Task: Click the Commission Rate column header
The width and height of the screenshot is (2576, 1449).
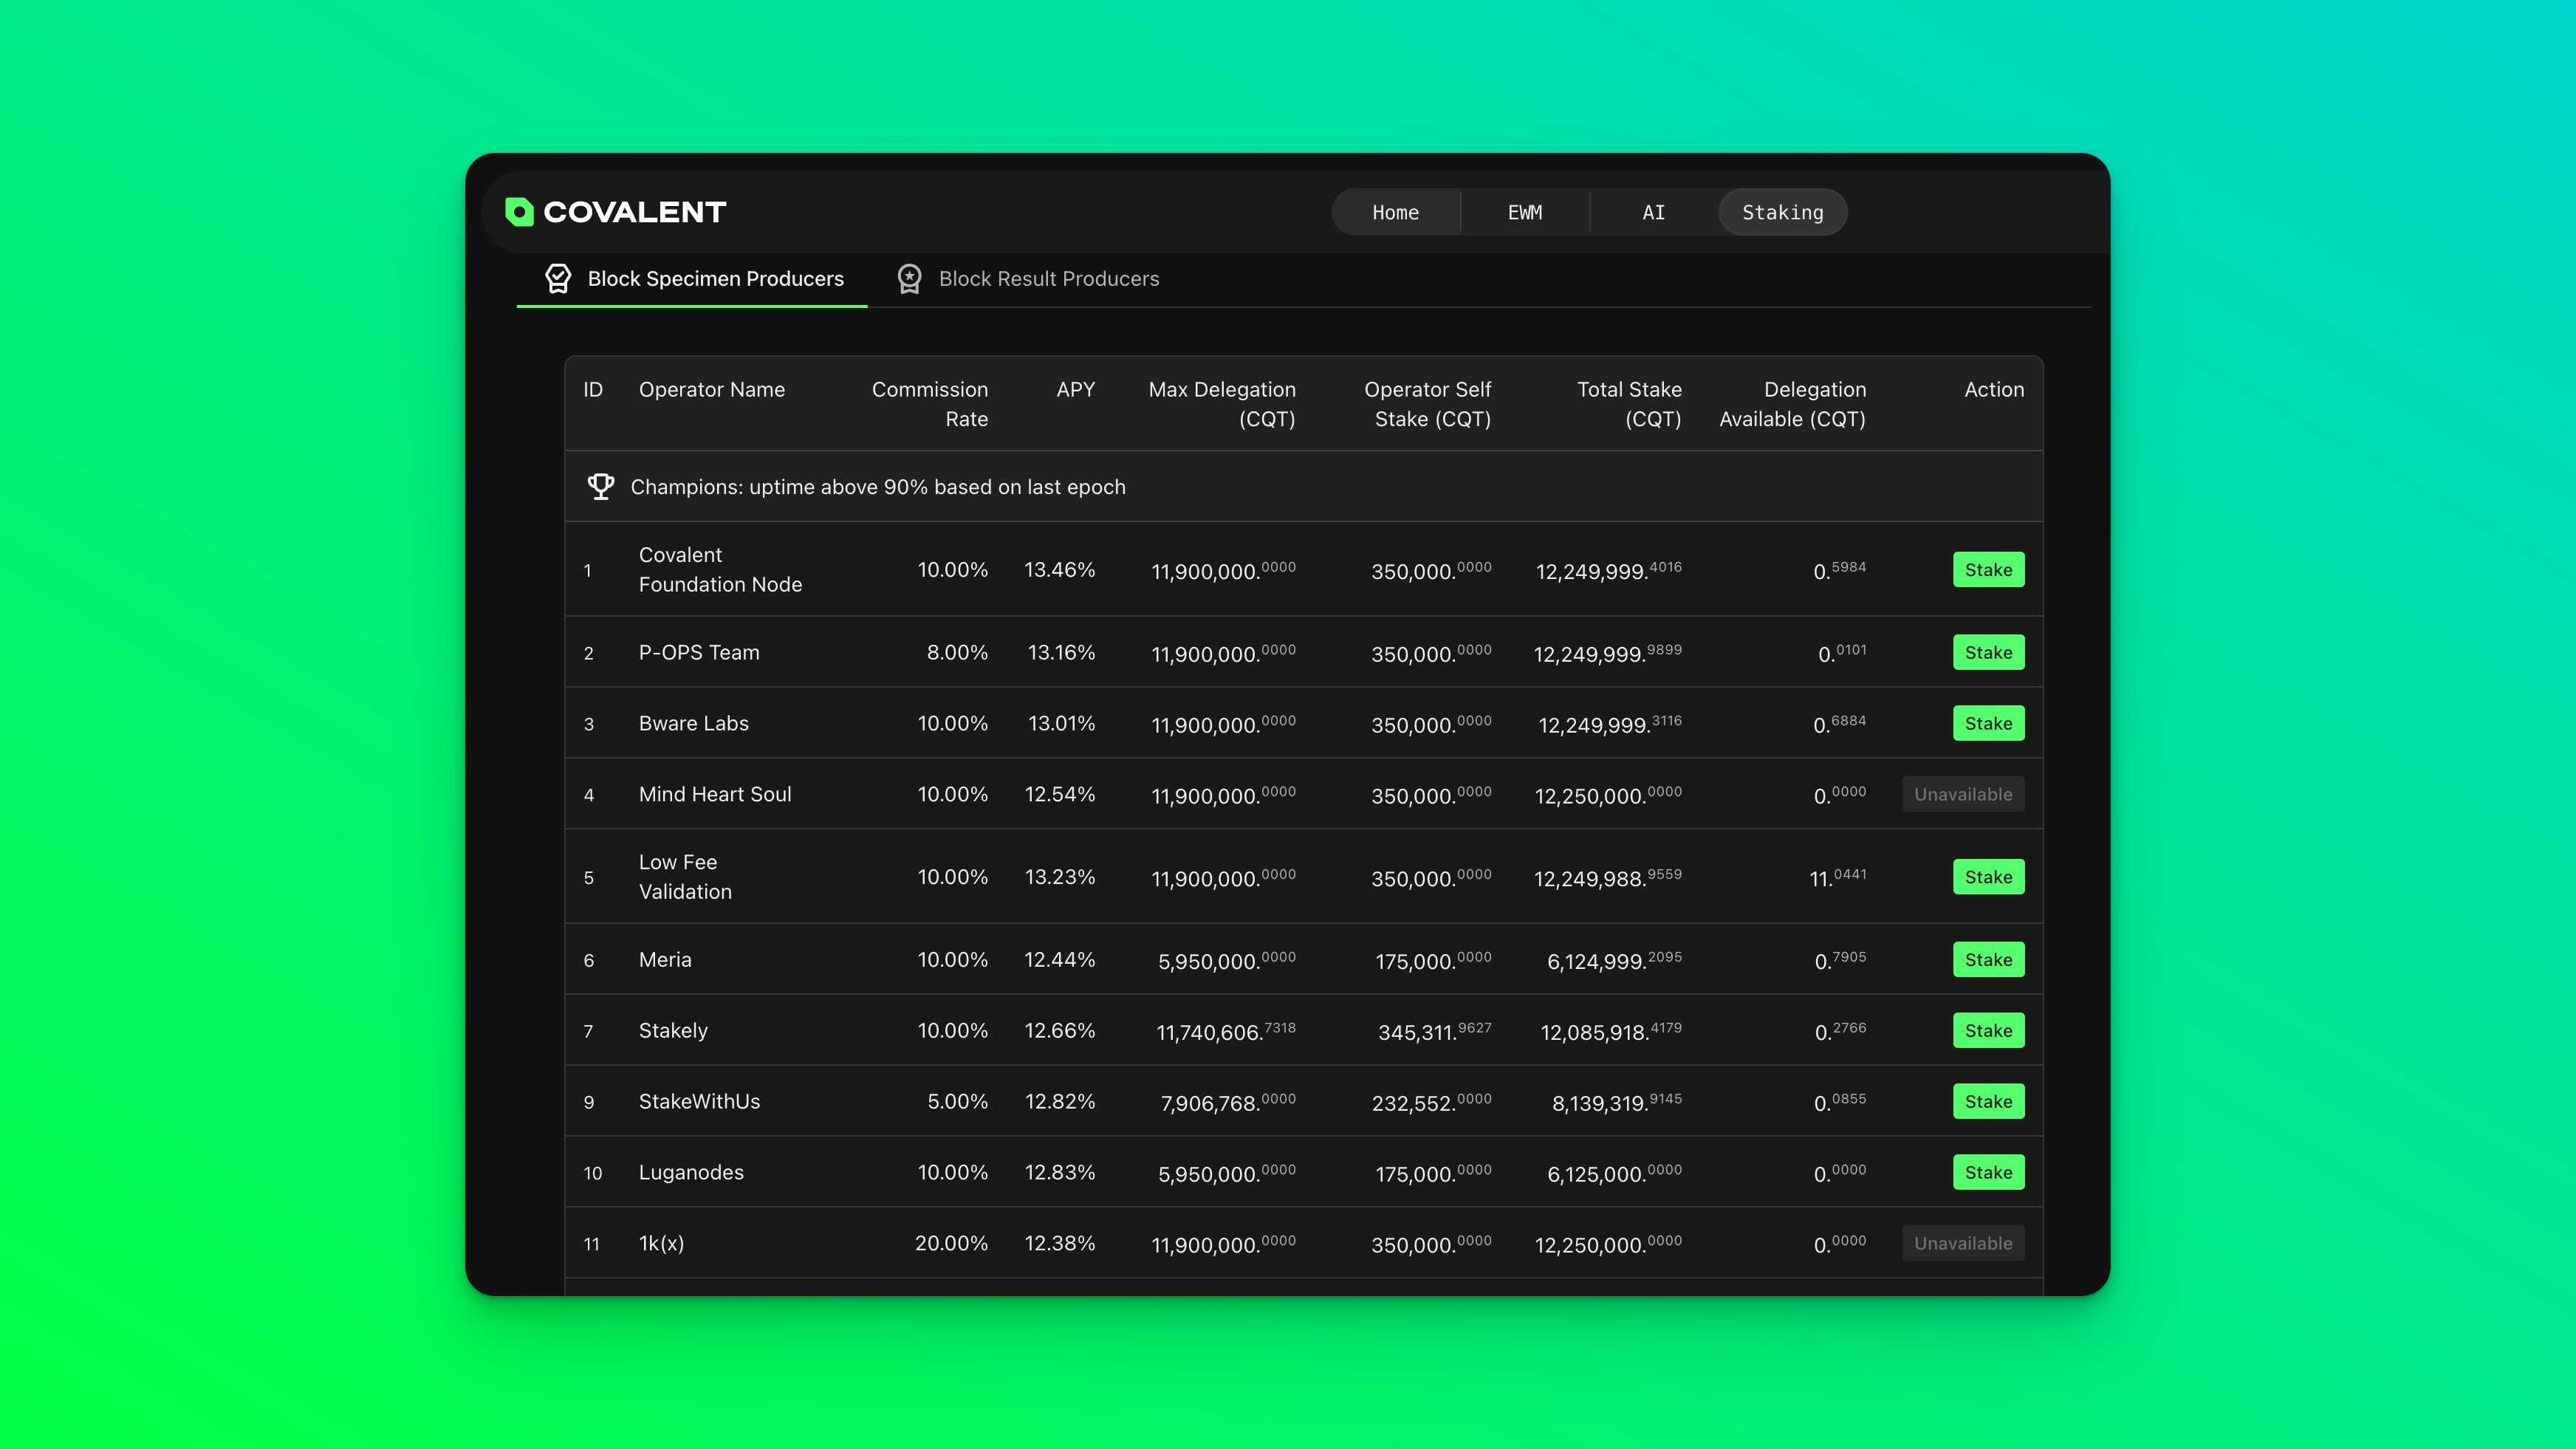Action: coord(929,404)
